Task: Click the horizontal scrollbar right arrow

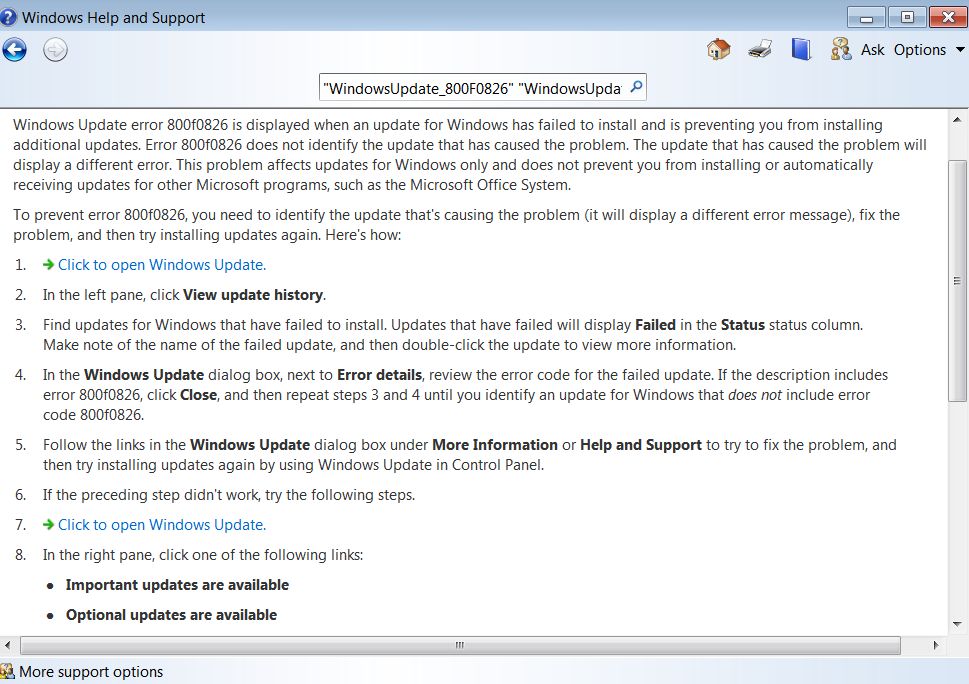Action: click(936, 645)
